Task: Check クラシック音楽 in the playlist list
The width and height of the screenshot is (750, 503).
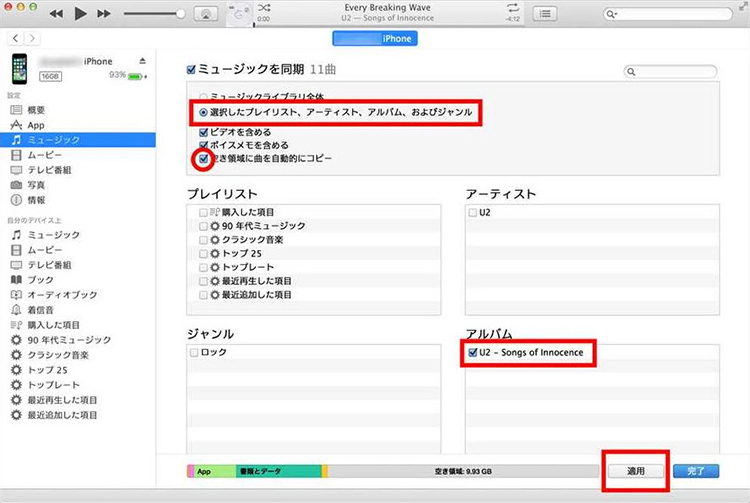Action: pyautogui.click(x=203, y=240)
